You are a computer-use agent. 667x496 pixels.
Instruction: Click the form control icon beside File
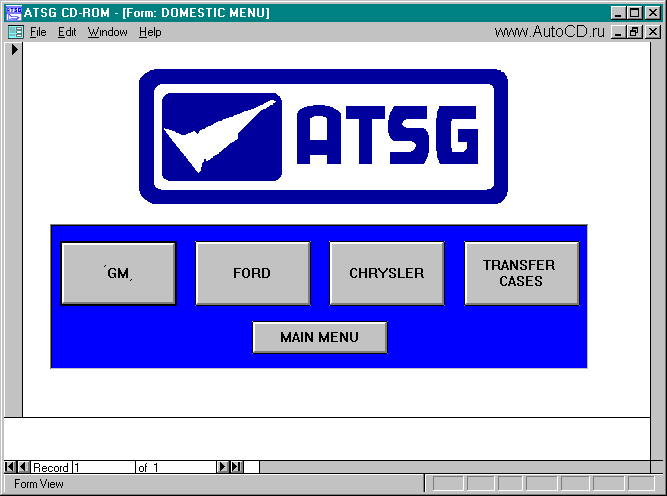(16, 32)
